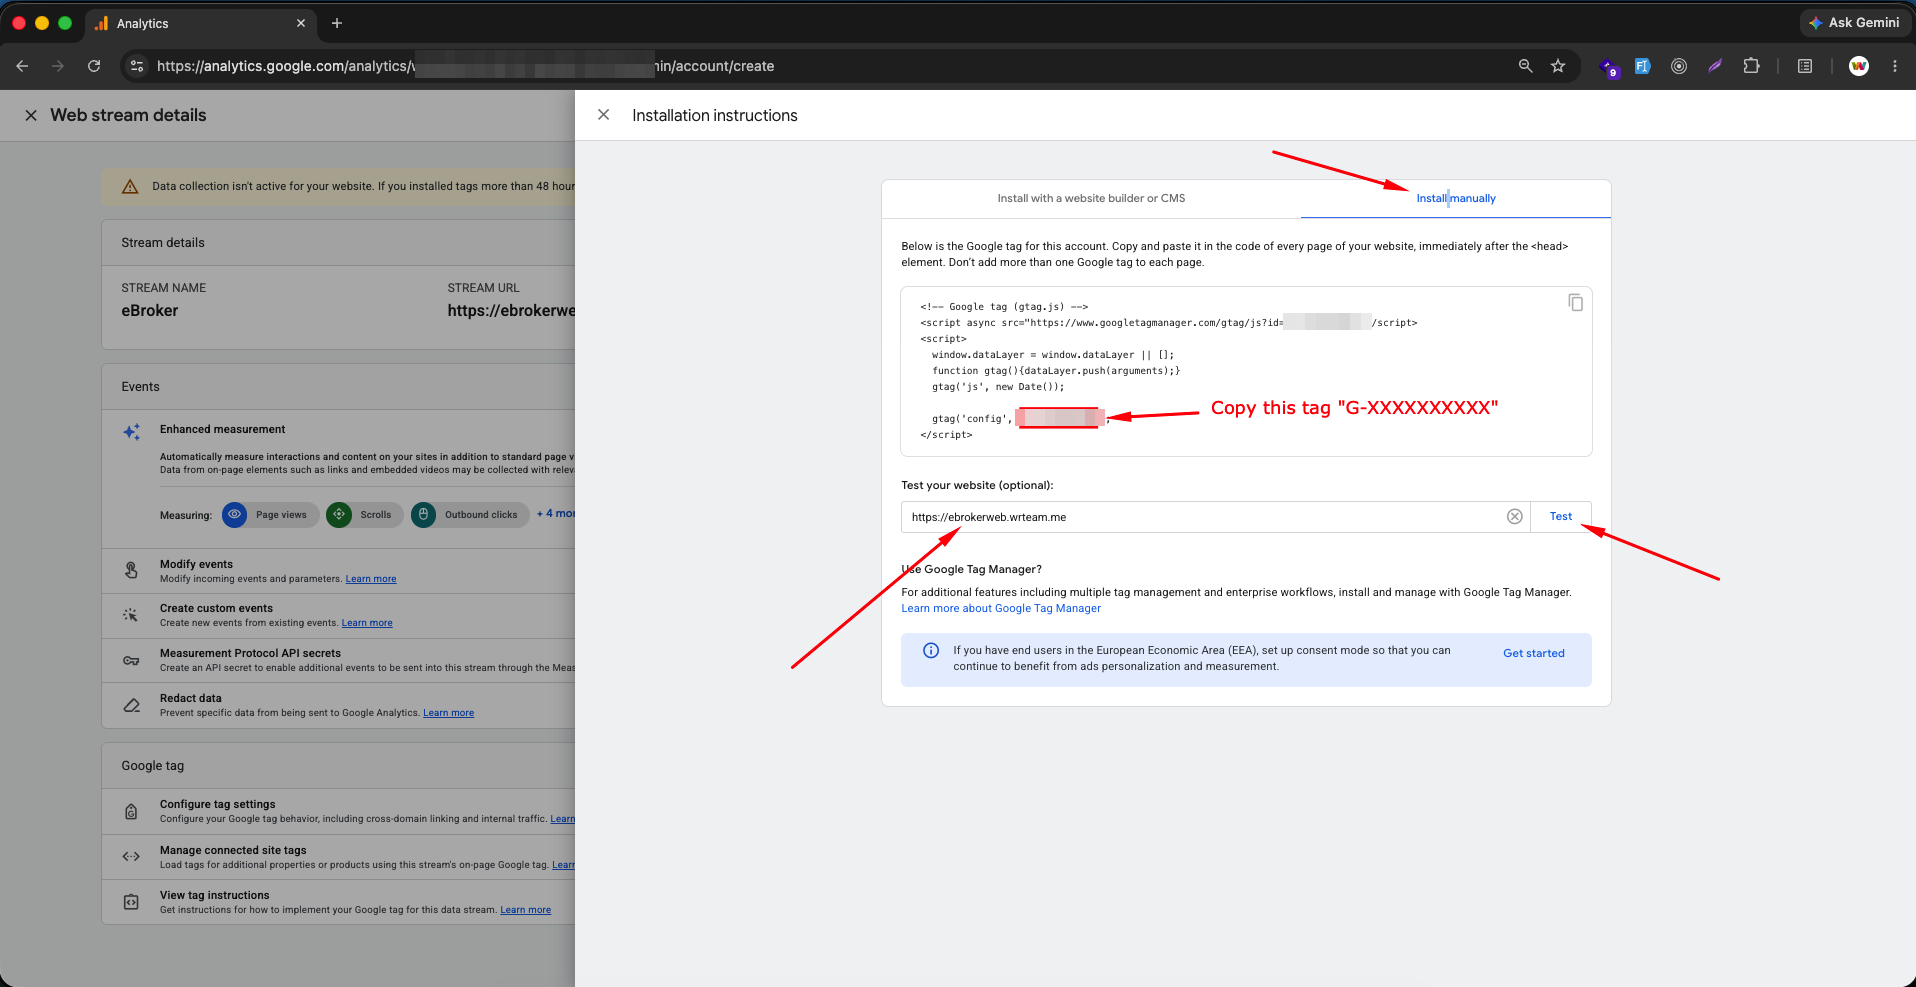Open the Chrome three-dot menu
Viewport: 1916px width, 987px height.
1895,66
